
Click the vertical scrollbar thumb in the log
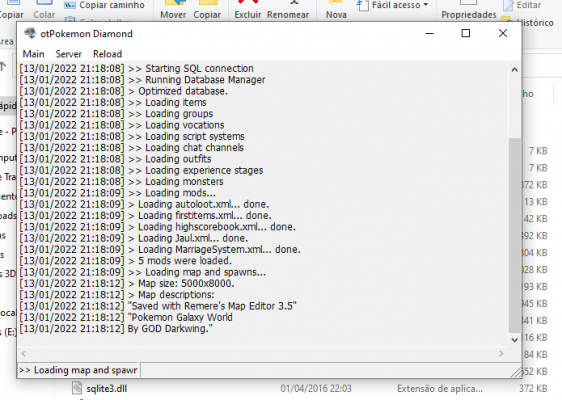pos(515,235)
